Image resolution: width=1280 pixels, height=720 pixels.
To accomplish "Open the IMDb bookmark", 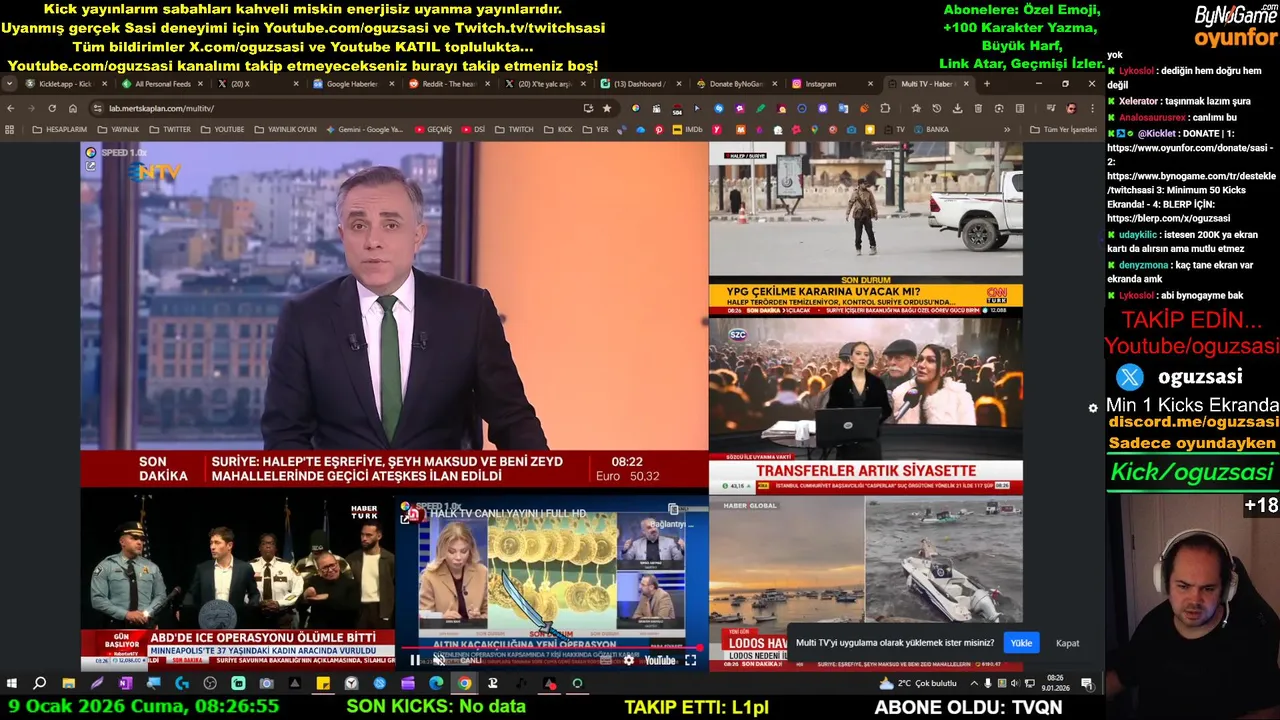I will 687,129.
